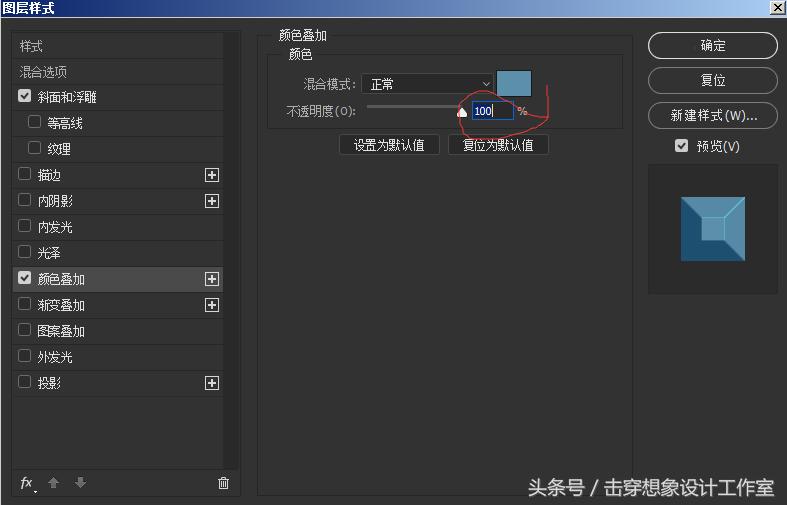Click the 复位 button
Screen dimensions: 787x505
(x=713, y=80)
